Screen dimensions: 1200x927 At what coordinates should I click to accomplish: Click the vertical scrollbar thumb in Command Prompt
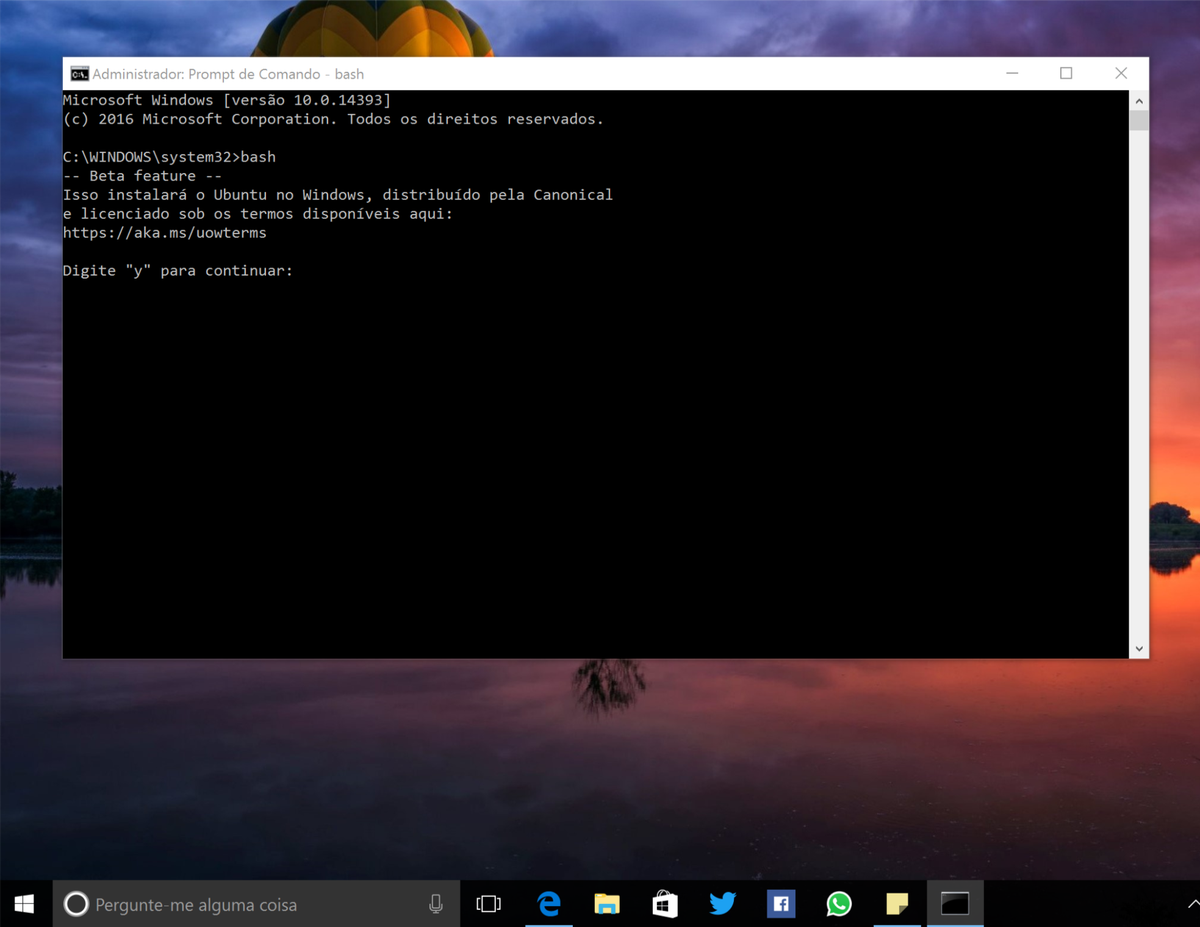click(x=1139, y=121)
